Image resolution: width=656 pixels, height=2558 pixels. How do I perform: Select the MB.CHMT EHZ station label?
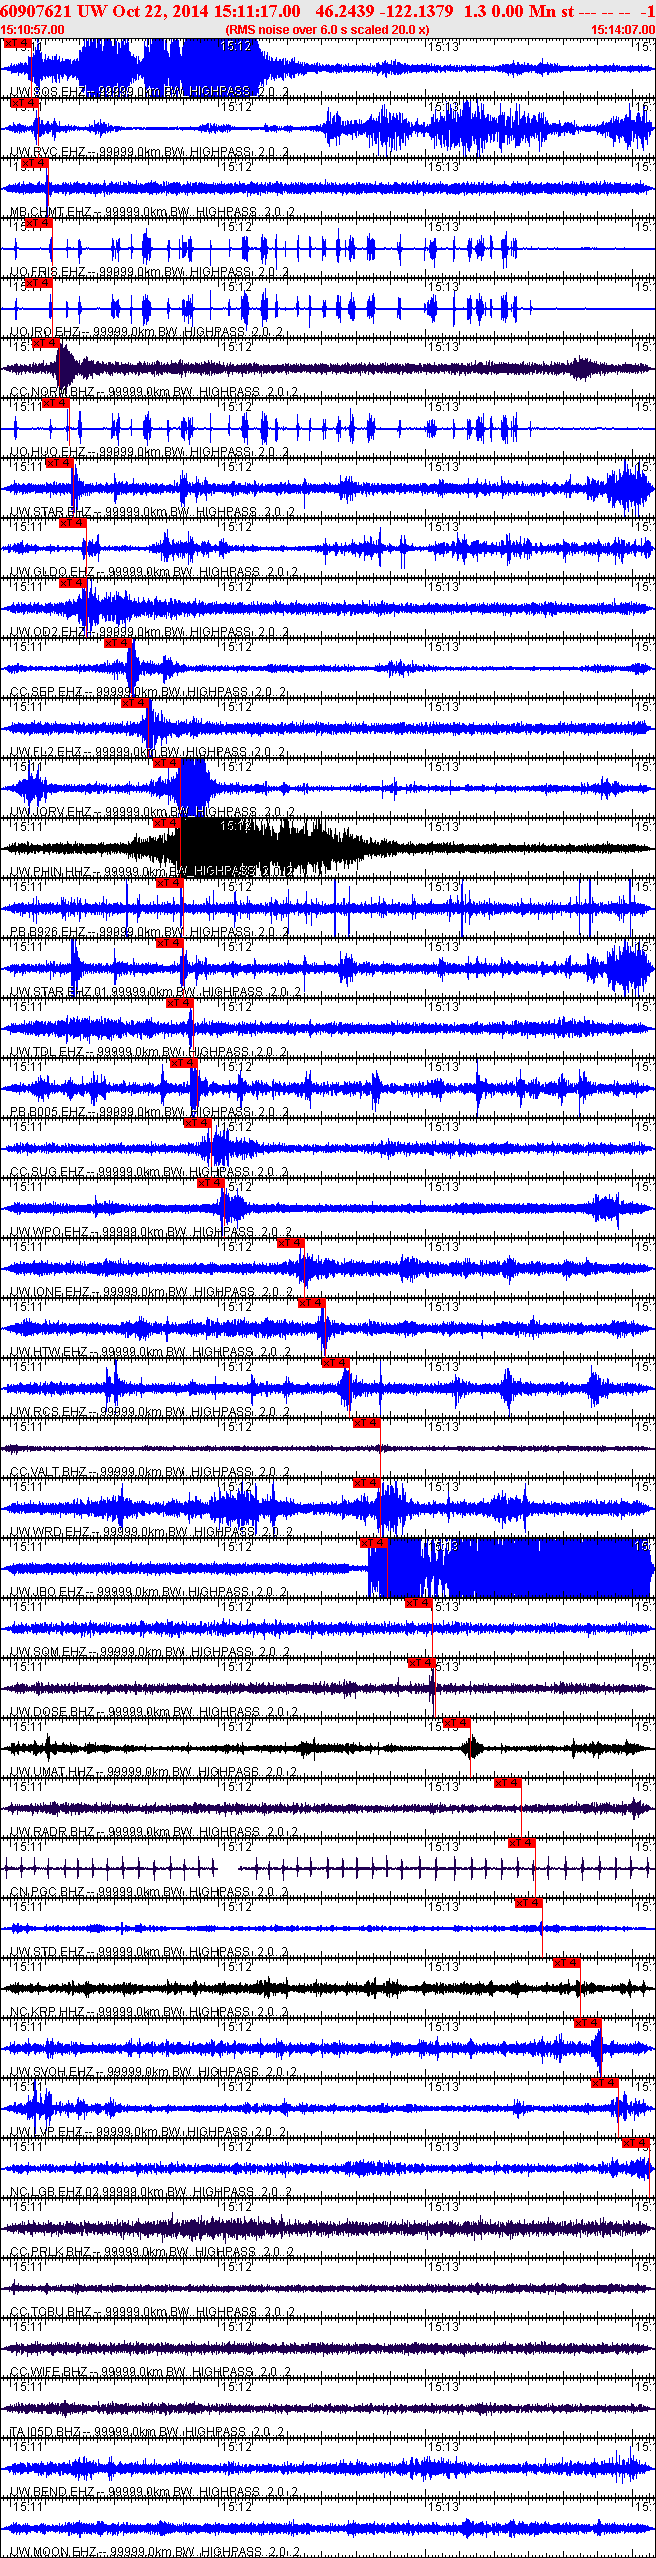(x=152, y=212)
